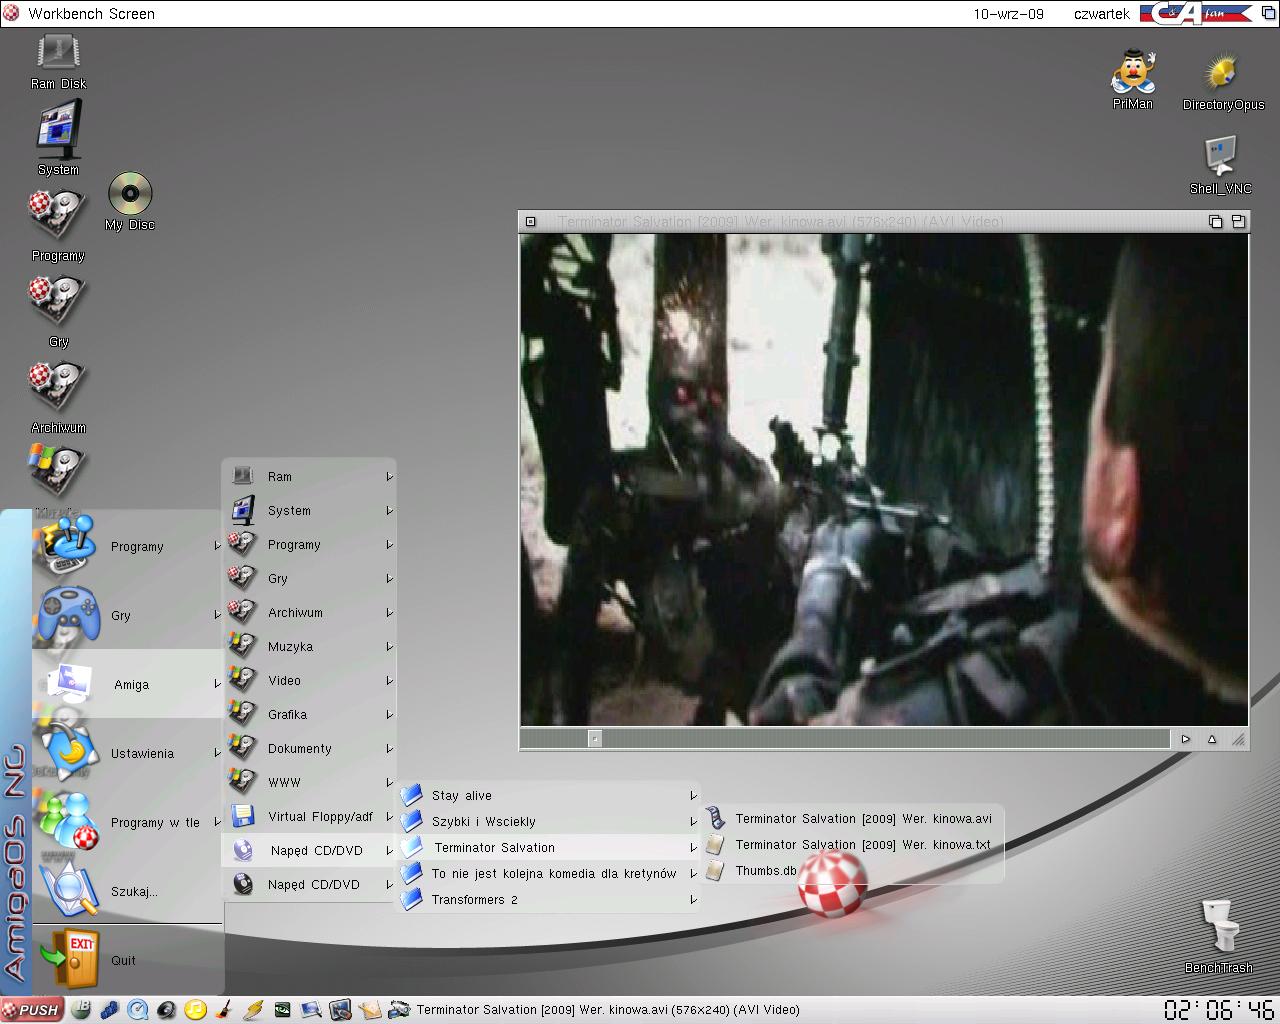Click the video window close gadget
The height and width of the screenshot is (1024, 1280).
[531, 221]
